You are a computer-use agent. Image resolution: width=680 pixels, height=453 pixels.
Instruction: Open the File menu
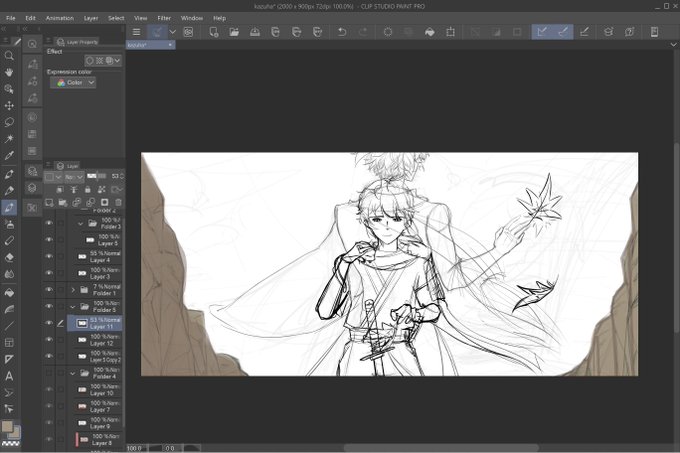pyautogui.click(x=11, y=18)
